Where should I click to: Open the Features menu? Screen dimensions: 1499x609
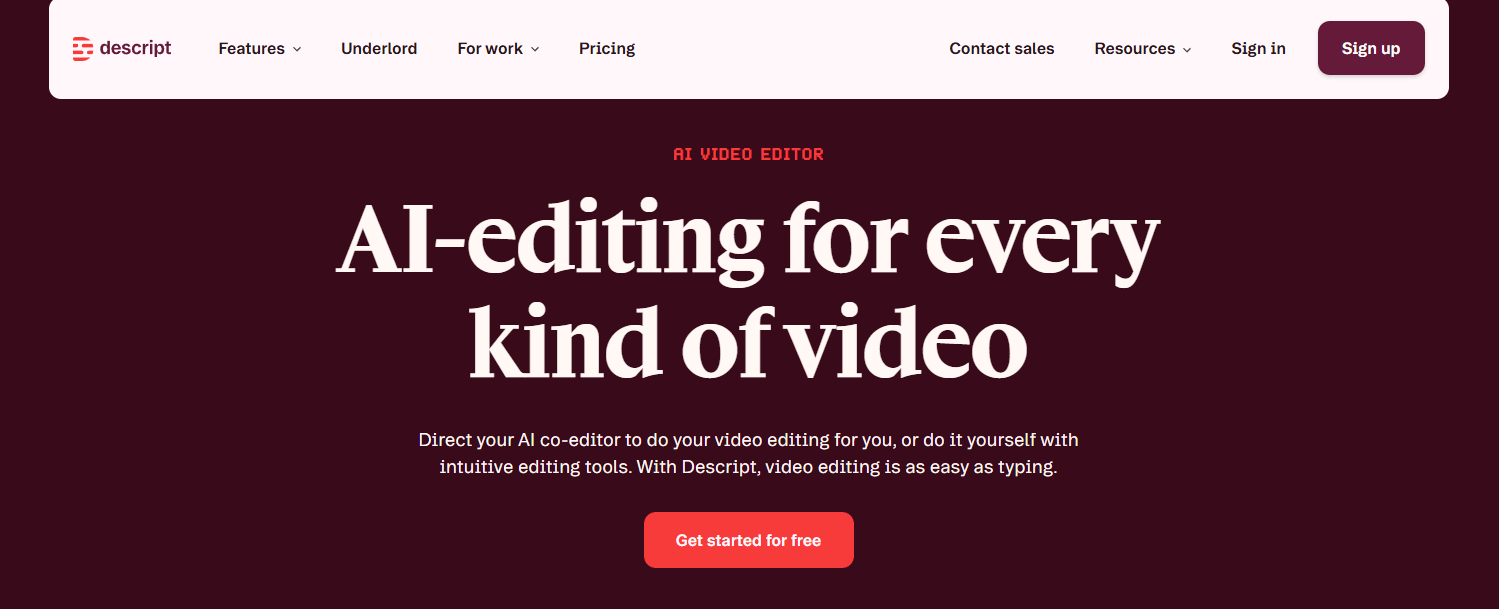251,48
